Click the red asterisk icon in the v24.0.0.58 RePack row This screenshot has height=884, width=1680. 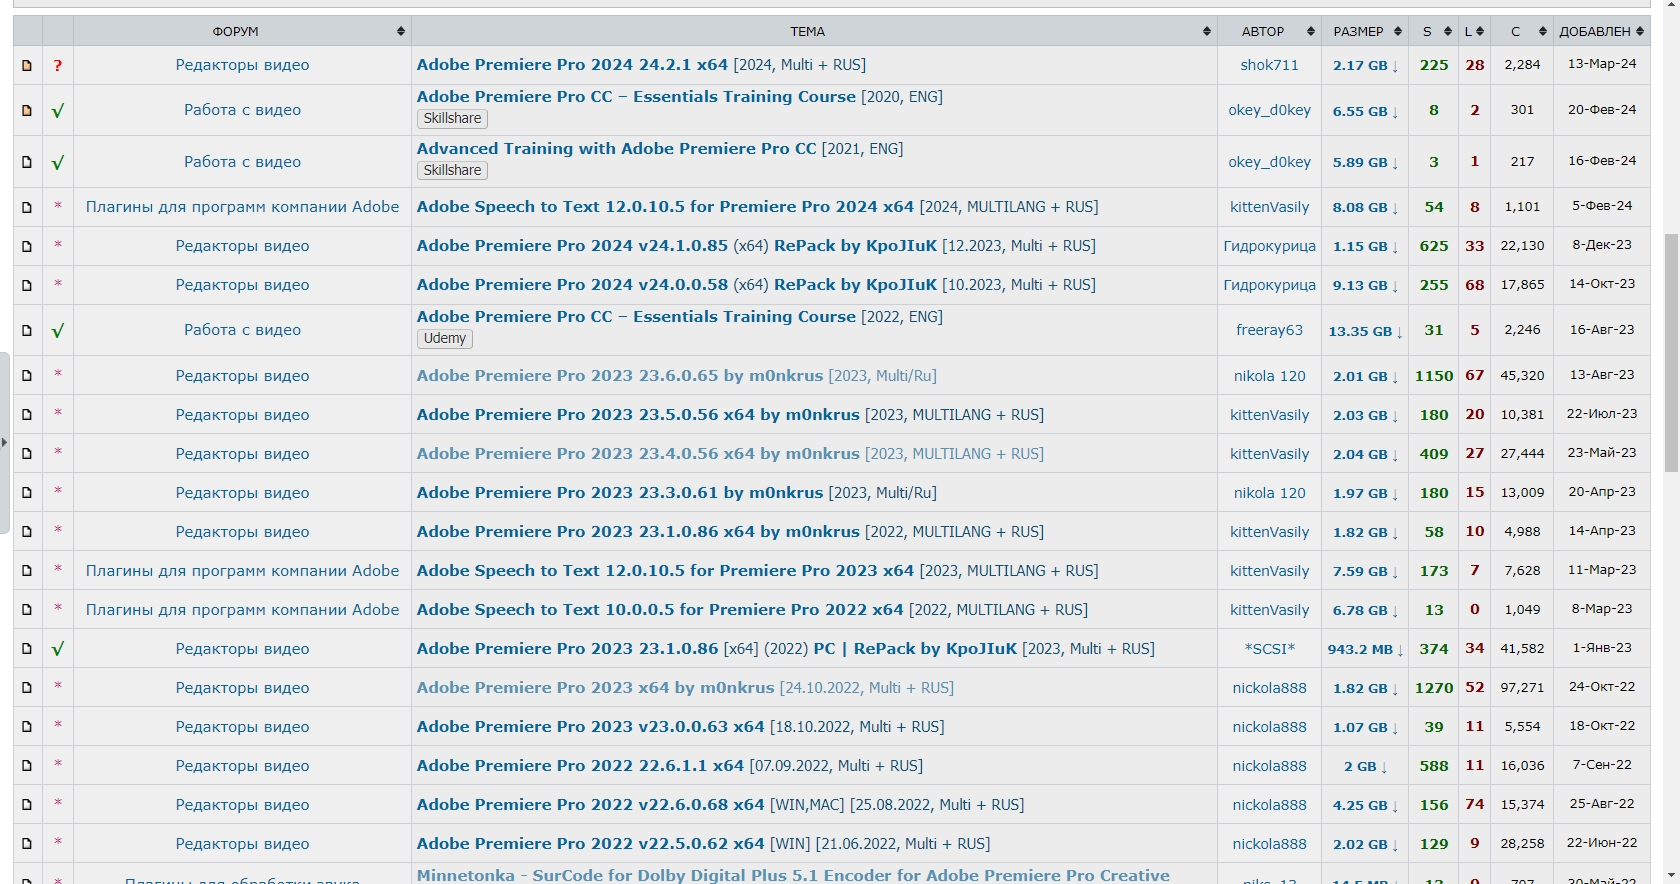[x=58, y=284]
